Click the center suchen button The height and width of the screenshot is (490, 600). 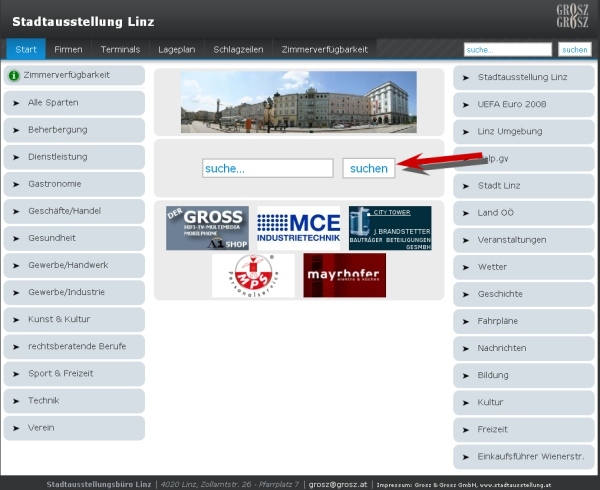pyautogui.click(x=368, y=168)
